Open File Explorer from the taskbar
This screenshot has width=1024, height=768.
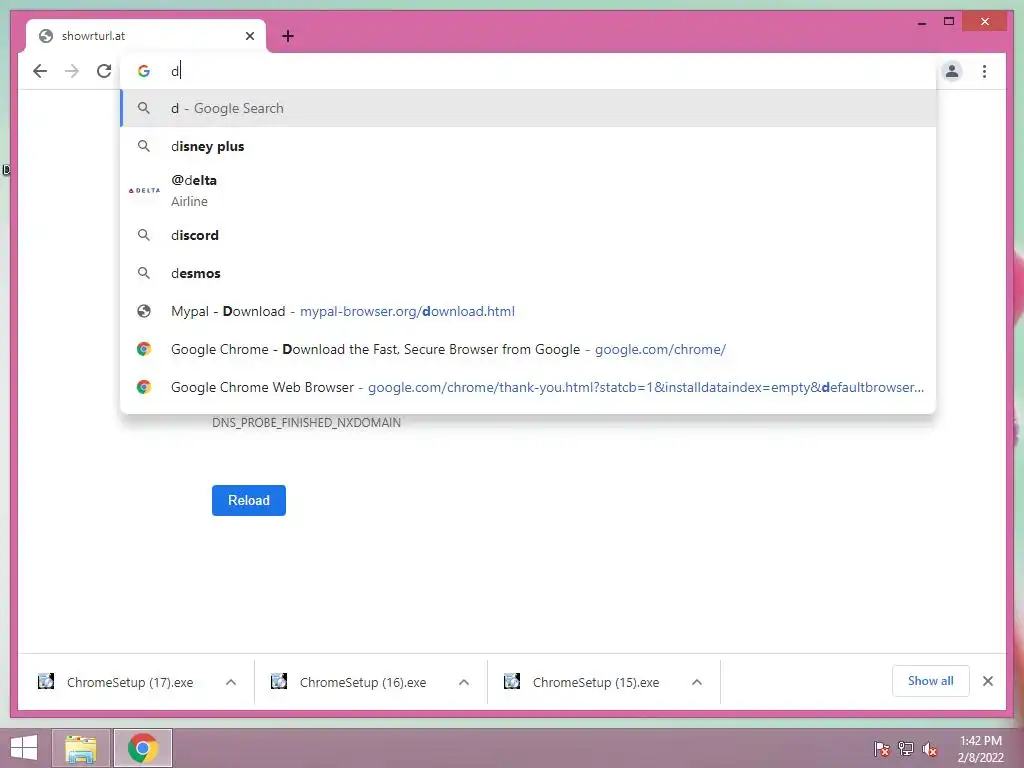pyautogui.click(x=80, y=748)
